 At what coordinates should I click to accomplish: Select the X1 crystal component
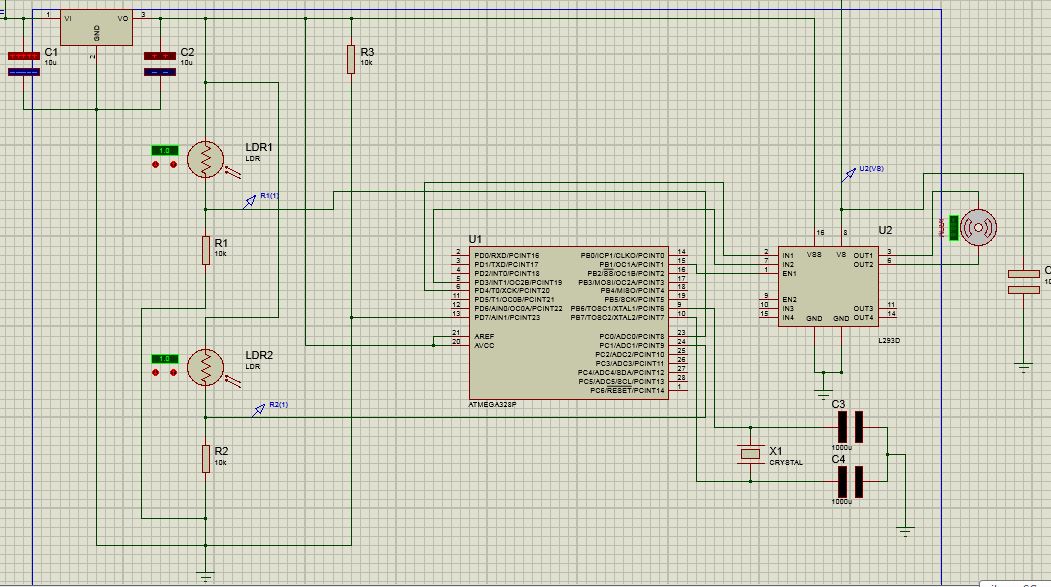pyautogui.click(x=750, y=454)
